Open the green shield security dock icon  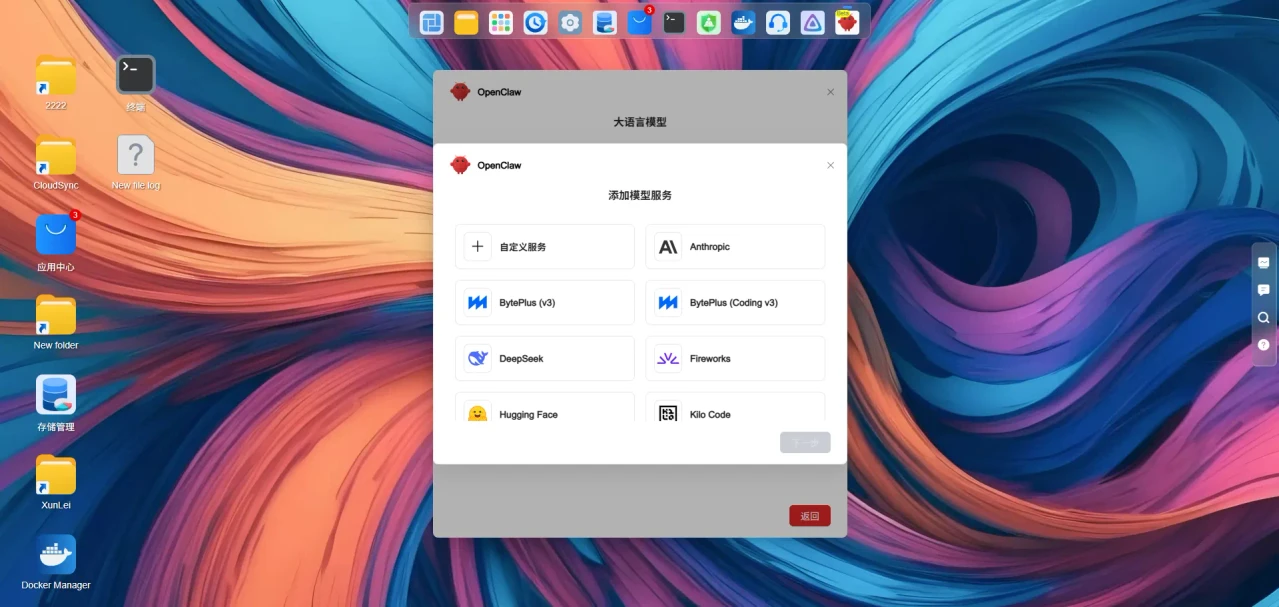click(709, 22)
